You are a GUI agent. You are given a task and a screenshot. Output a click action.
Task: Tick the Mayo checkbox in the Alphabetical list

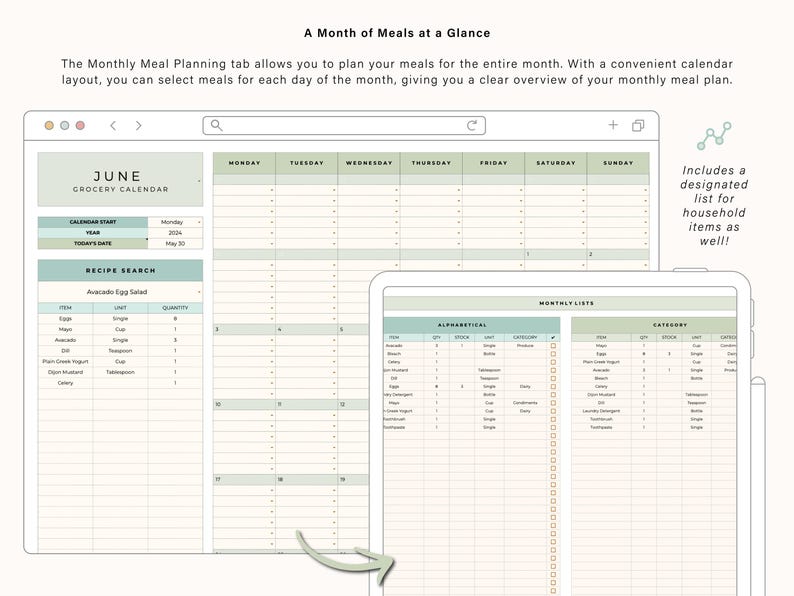pos(553,403)
